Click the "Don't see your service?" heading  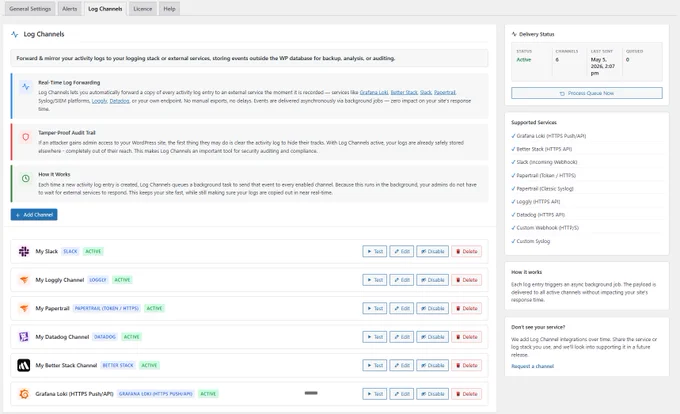[538, 327]
